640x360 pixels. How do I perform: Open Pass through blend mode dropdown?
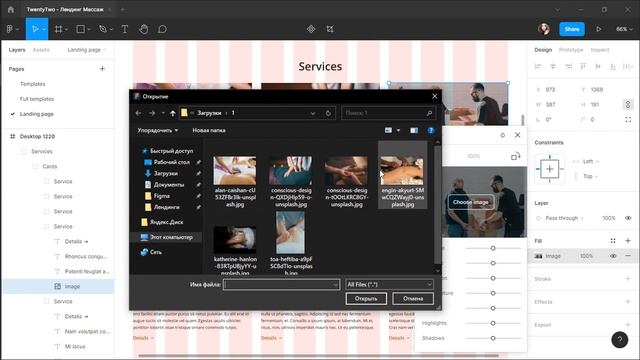pyautogui.click(x=564, y=218)
